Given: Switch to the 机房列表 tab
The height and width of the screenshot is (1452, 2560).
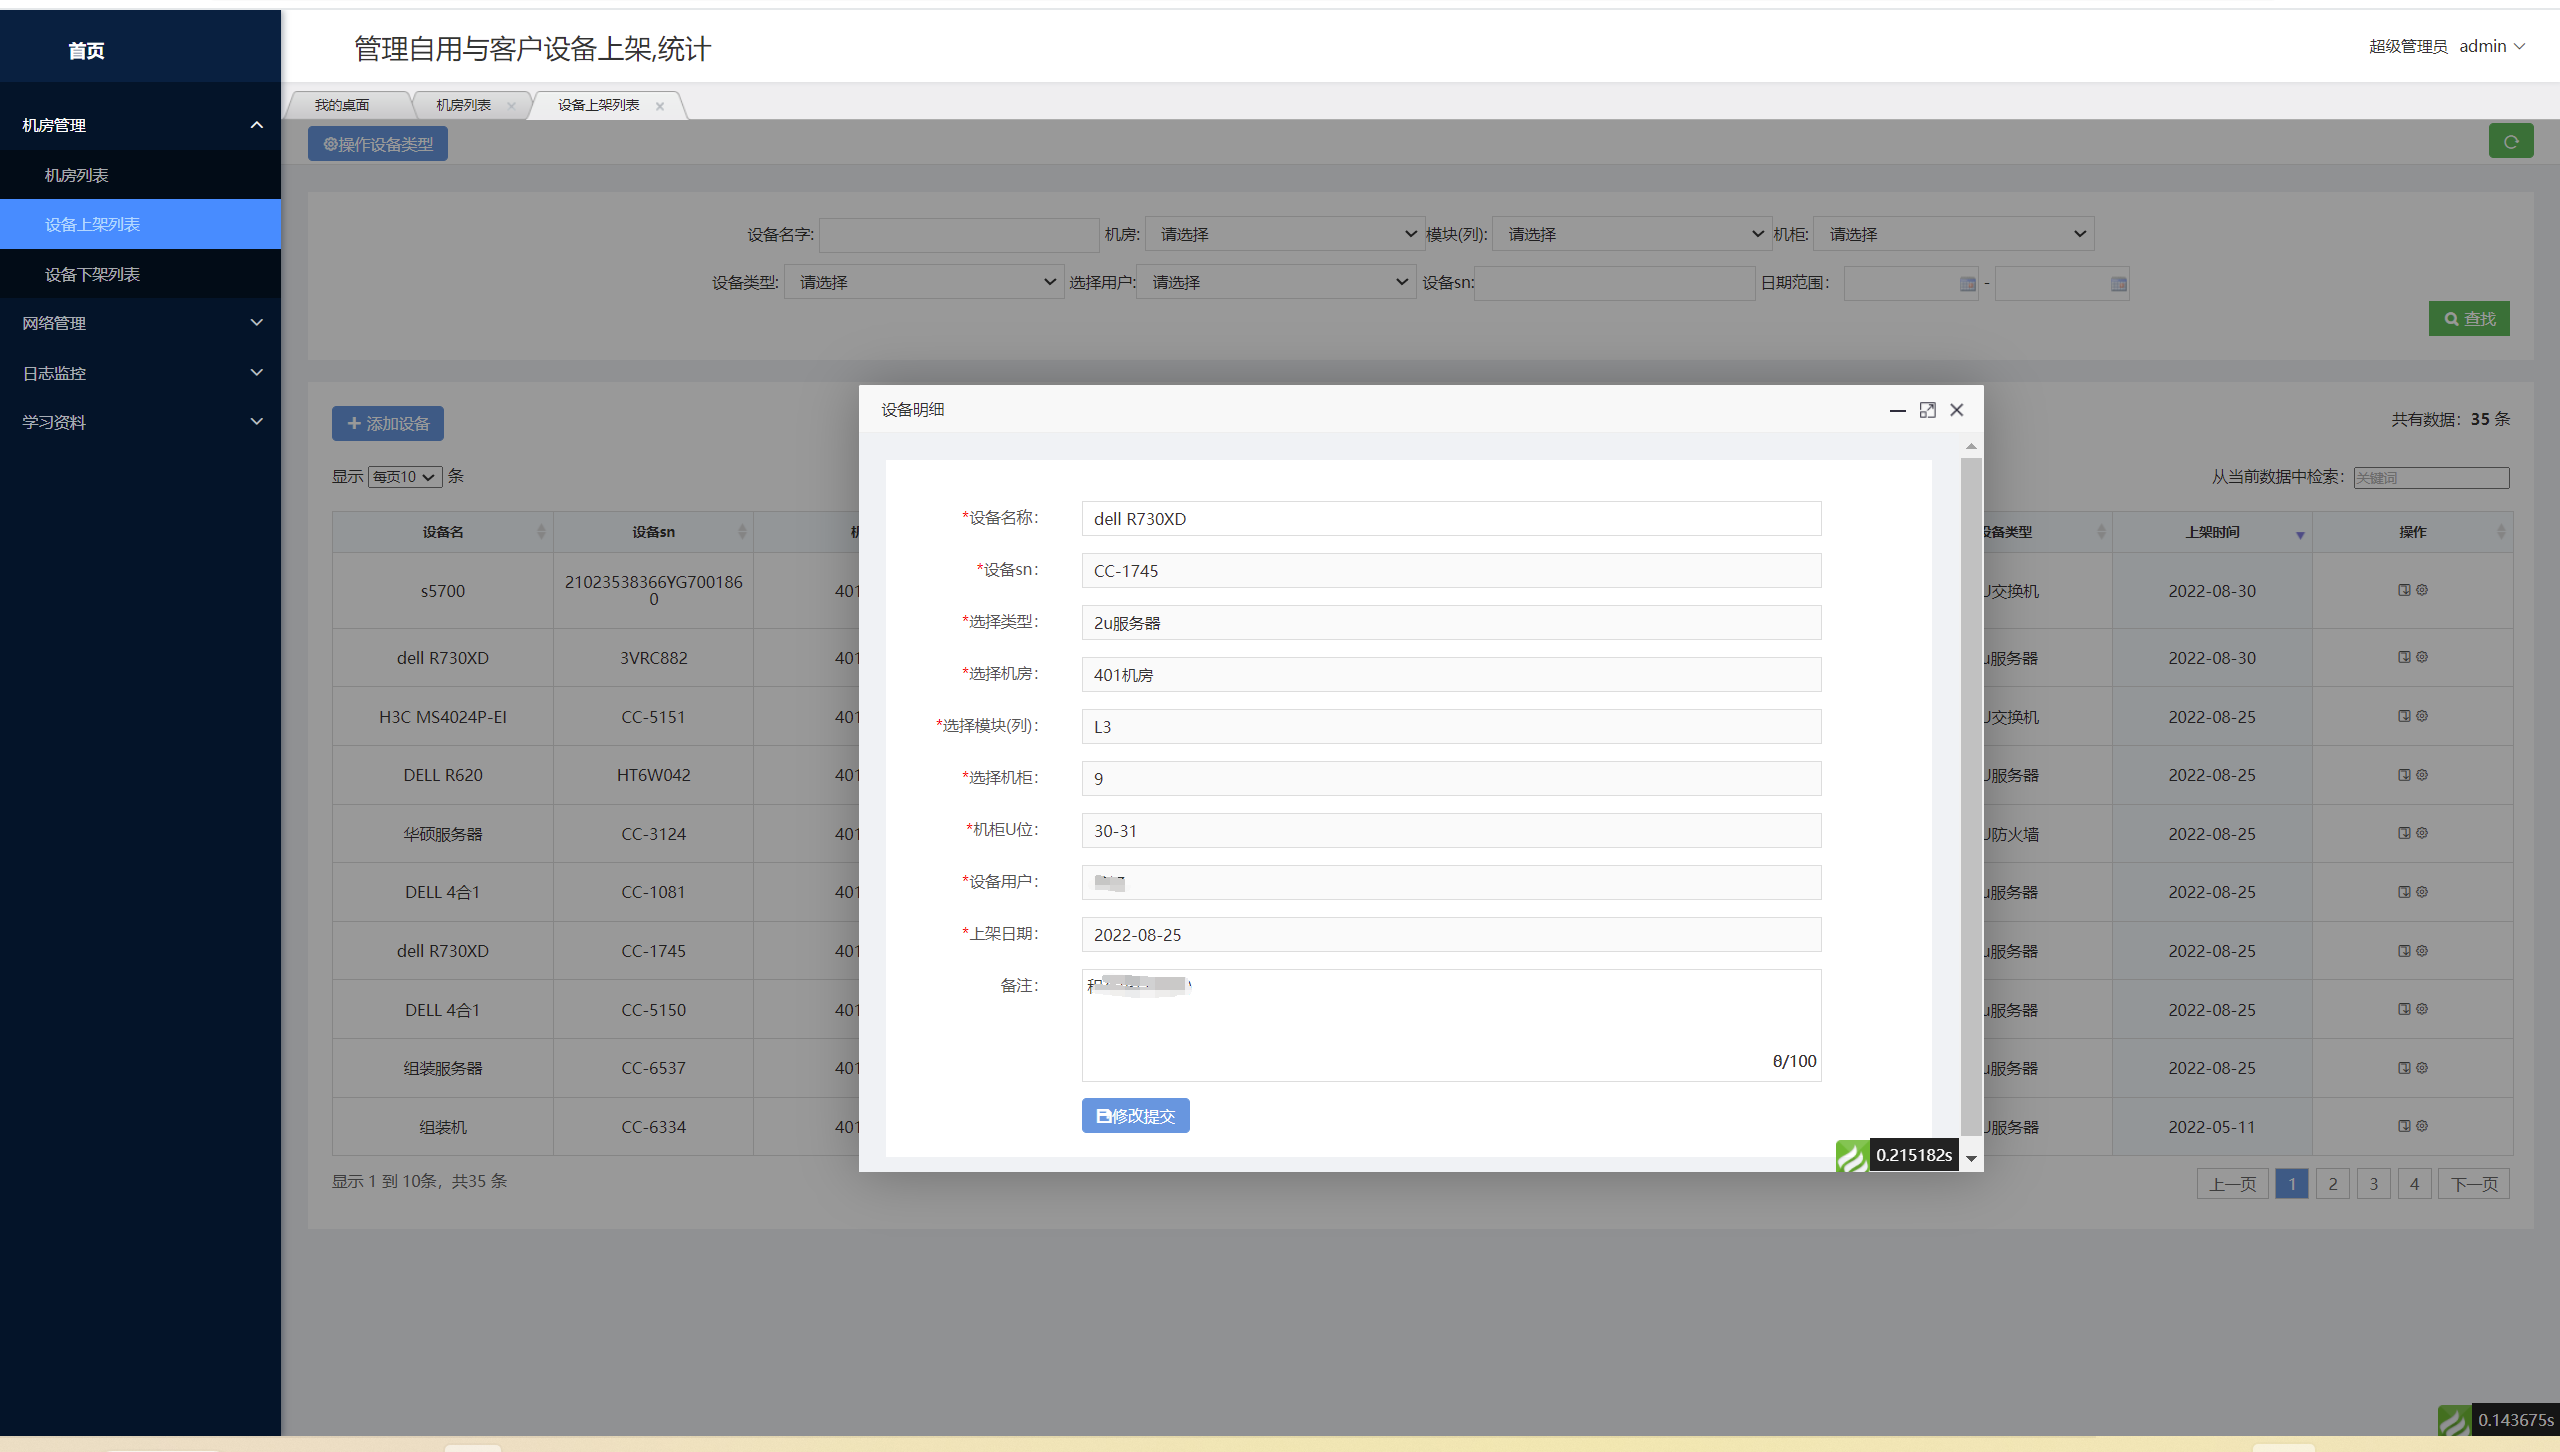Looking at the screenshot, I should pyautogui.click(x=463, y=105).
